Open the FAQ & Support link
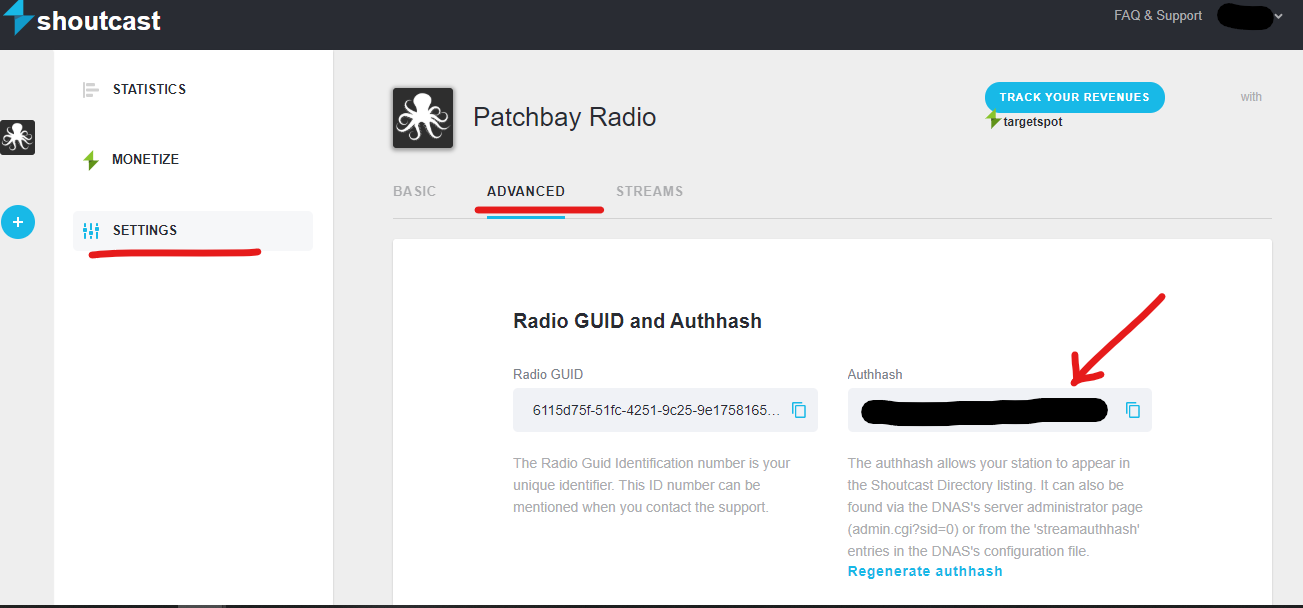1303x608 pixels. [1158, 16]
